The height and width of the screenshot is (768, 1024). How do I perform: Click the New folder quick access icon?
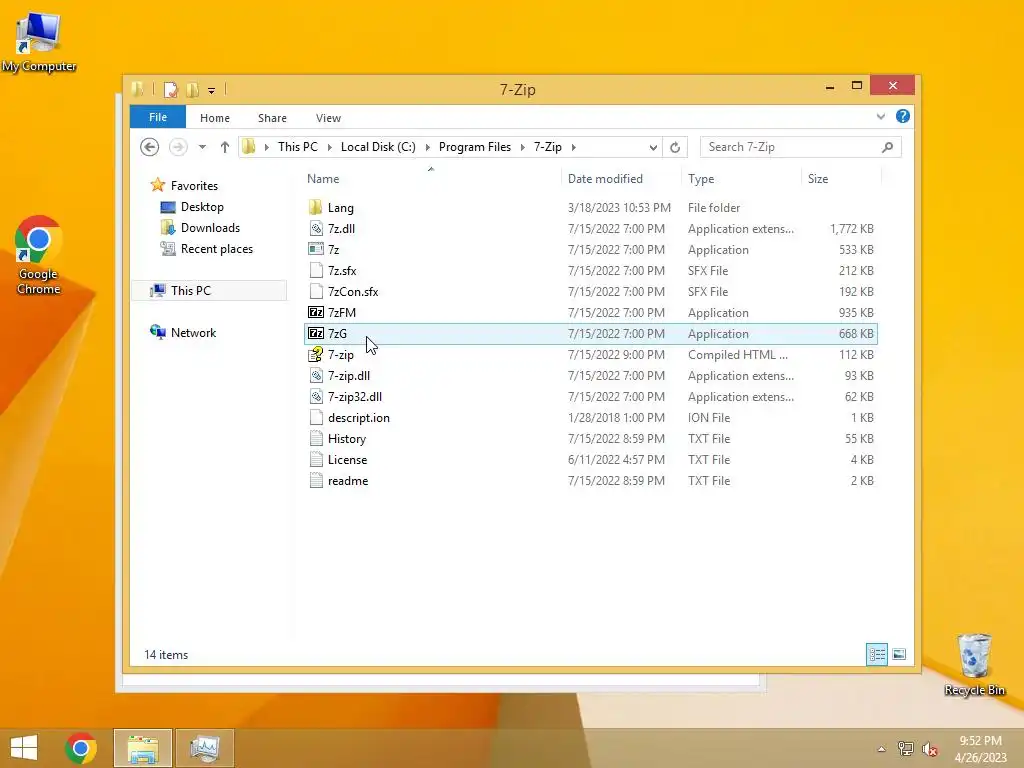[192, 89]
